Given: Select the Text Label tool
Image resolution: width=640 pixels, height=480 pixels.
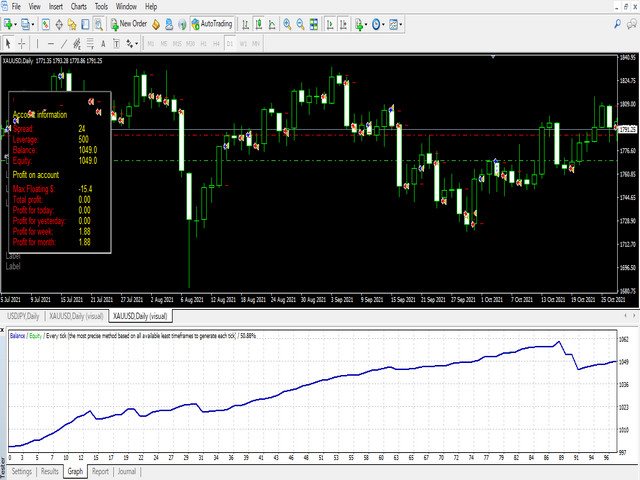Looking at the screenshot, I should [116, 44].
